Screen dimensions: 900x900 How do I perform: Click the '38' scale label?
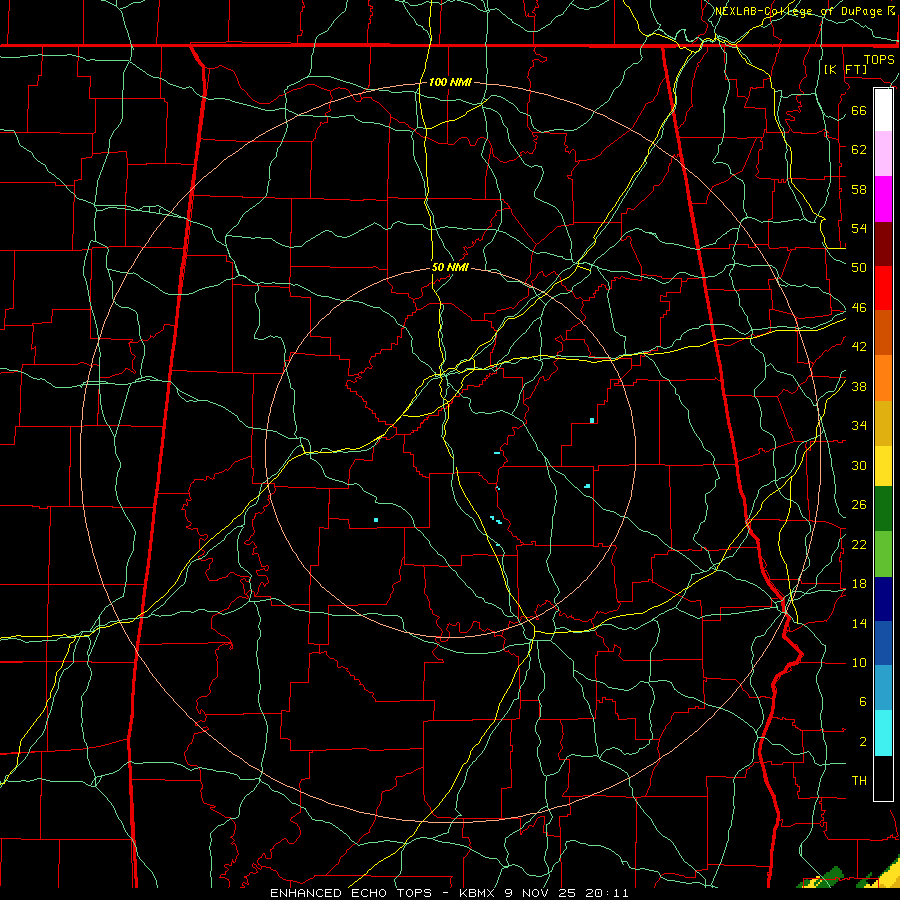coord(859,386)
